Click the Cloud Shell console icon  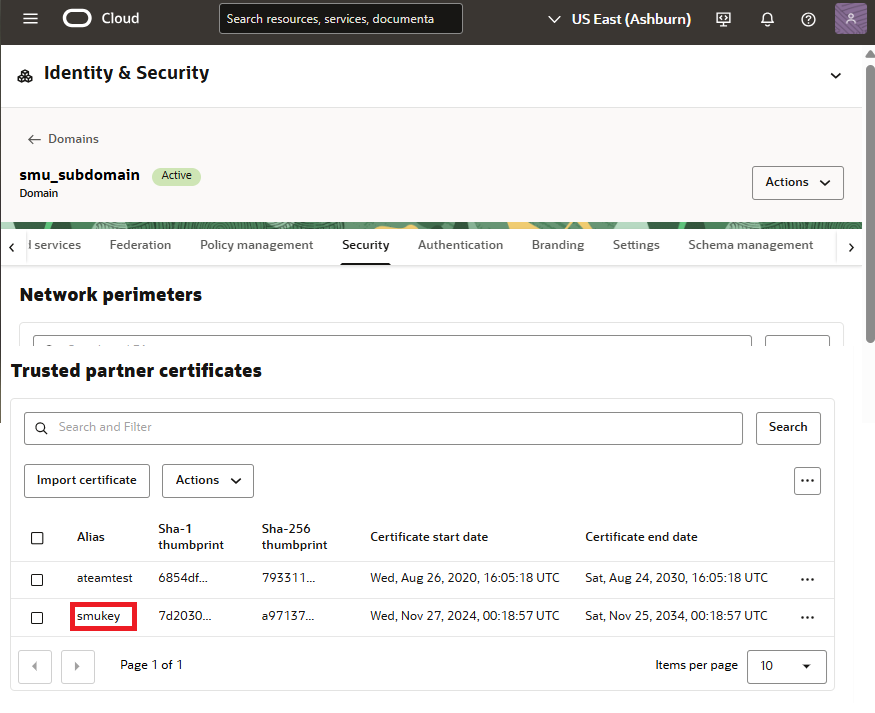coord(723,18)
